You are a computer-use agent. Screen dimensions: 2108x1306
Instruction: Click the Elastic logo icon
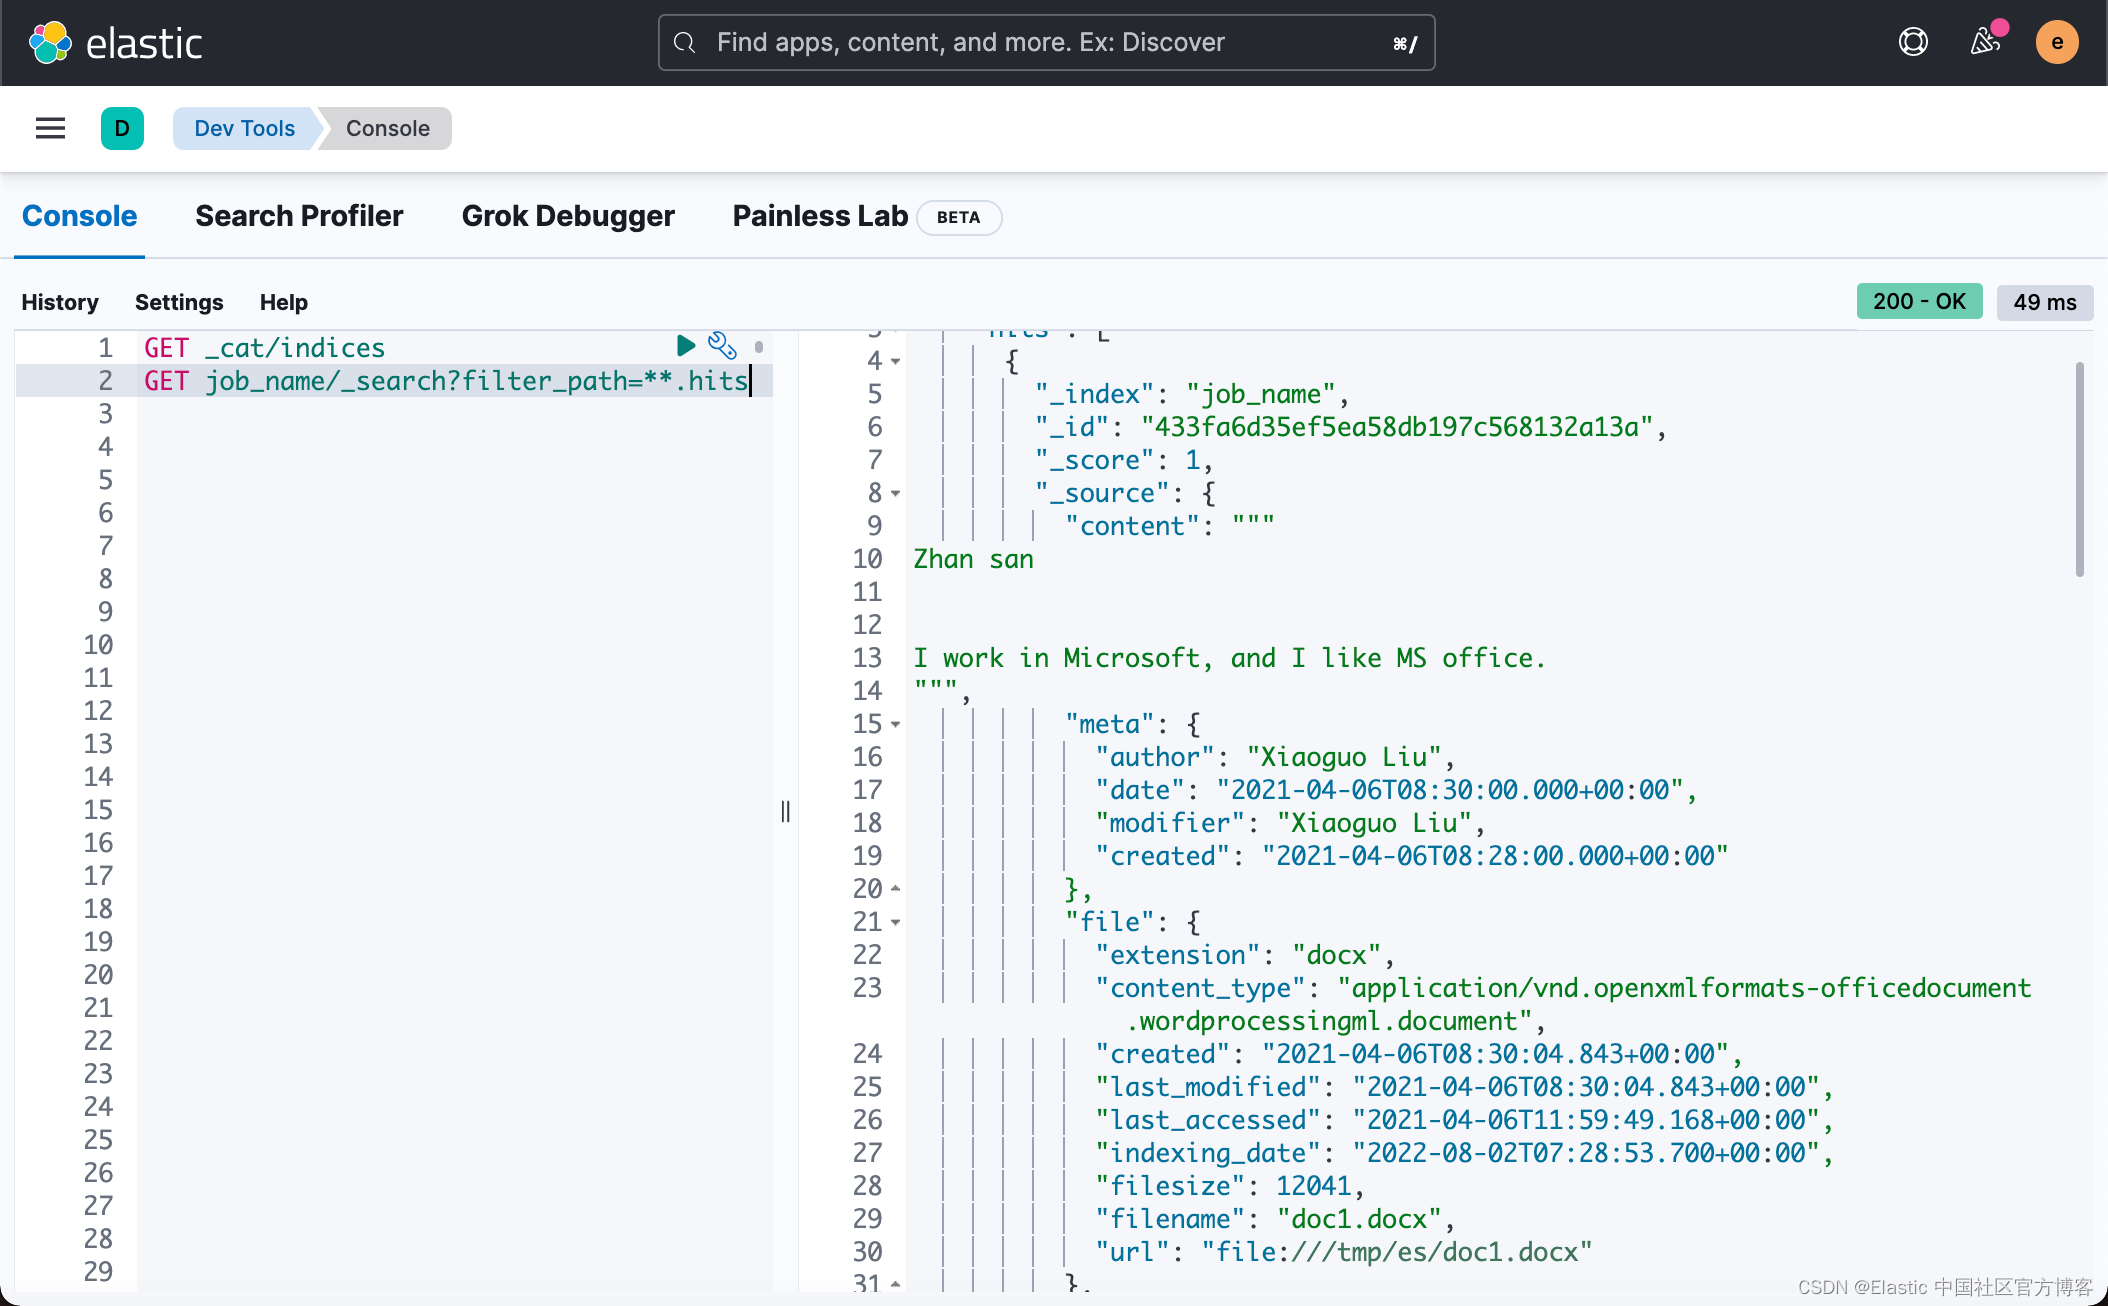coord(50,43)
